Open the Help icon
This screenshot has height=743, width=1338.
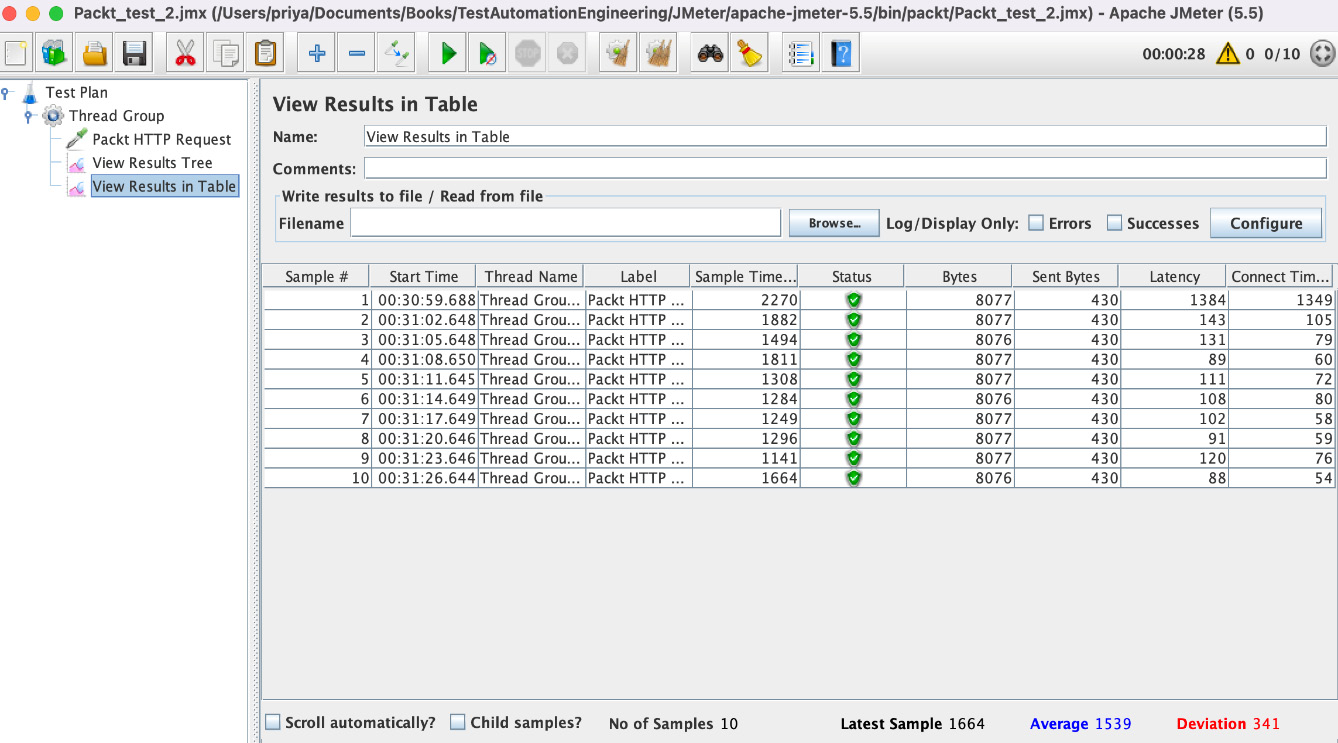coord(841,53)
